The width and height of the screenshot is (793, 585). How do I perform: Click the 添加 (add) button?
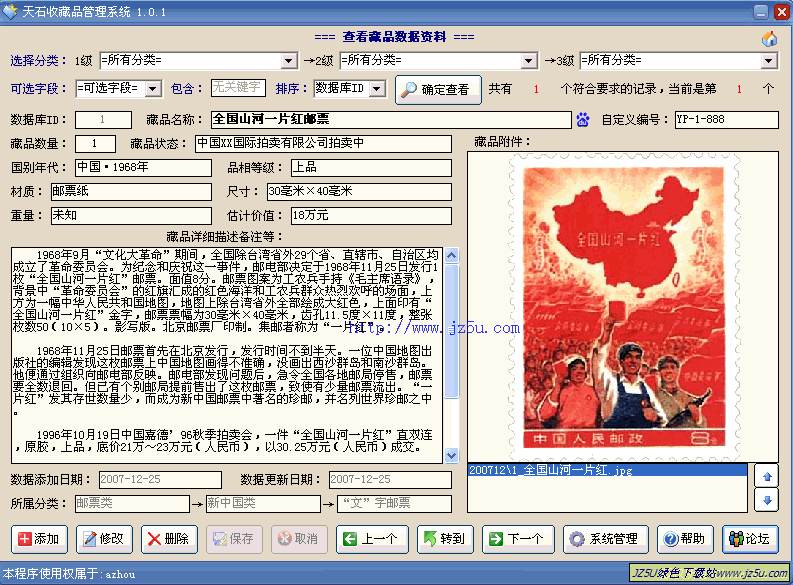39,539
